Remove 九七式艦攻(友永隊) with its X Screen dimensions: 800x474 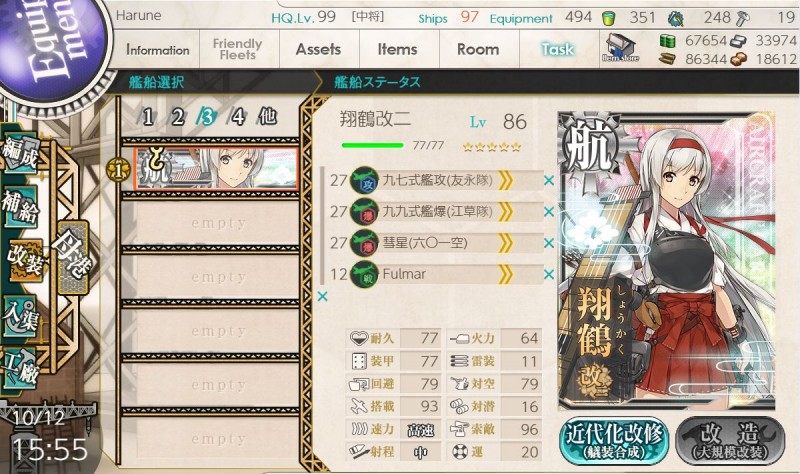pos(549,181)
